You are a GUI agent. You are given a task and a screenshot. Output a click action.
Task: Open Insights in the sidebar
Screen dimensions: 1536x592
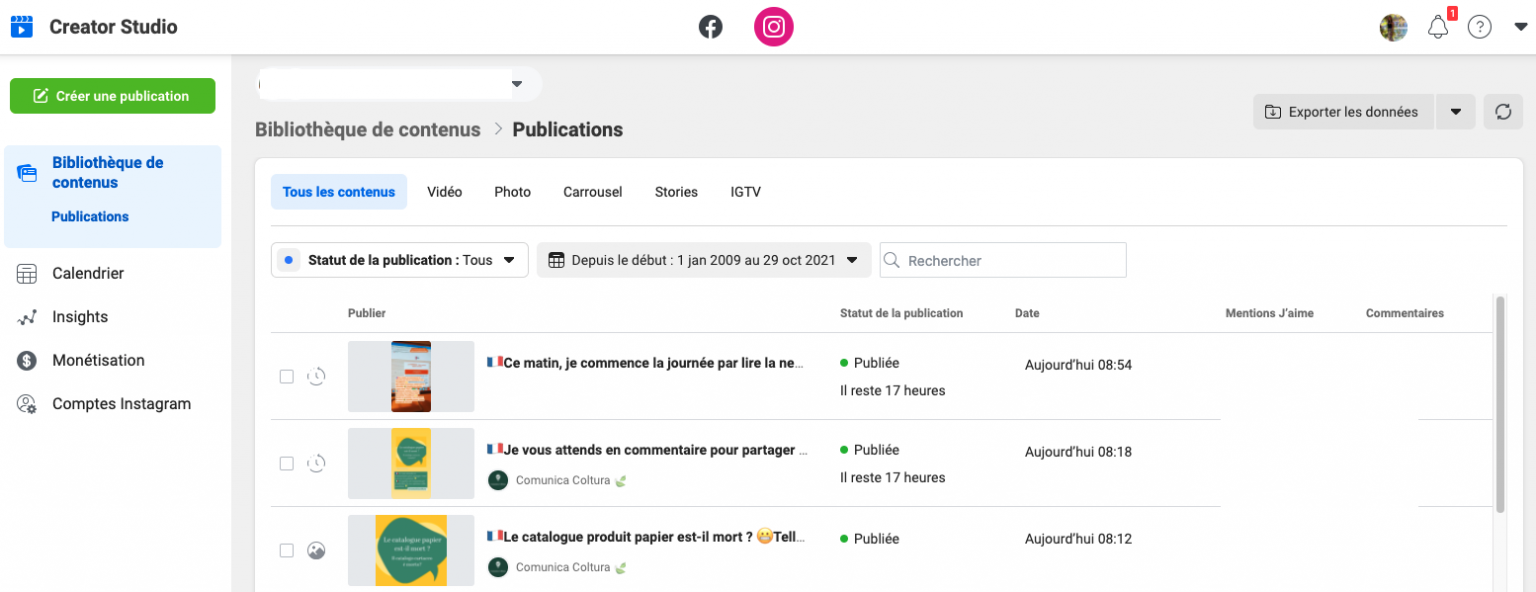(x=80, y=317)
